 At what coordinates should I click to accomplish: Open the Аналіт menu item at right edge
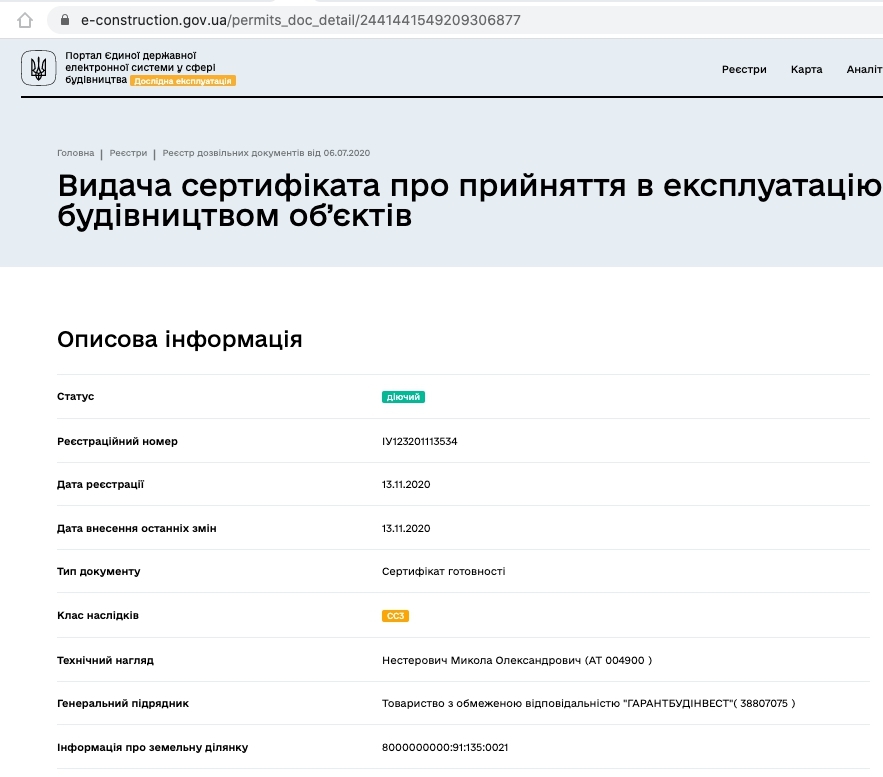tap(864, 69)
